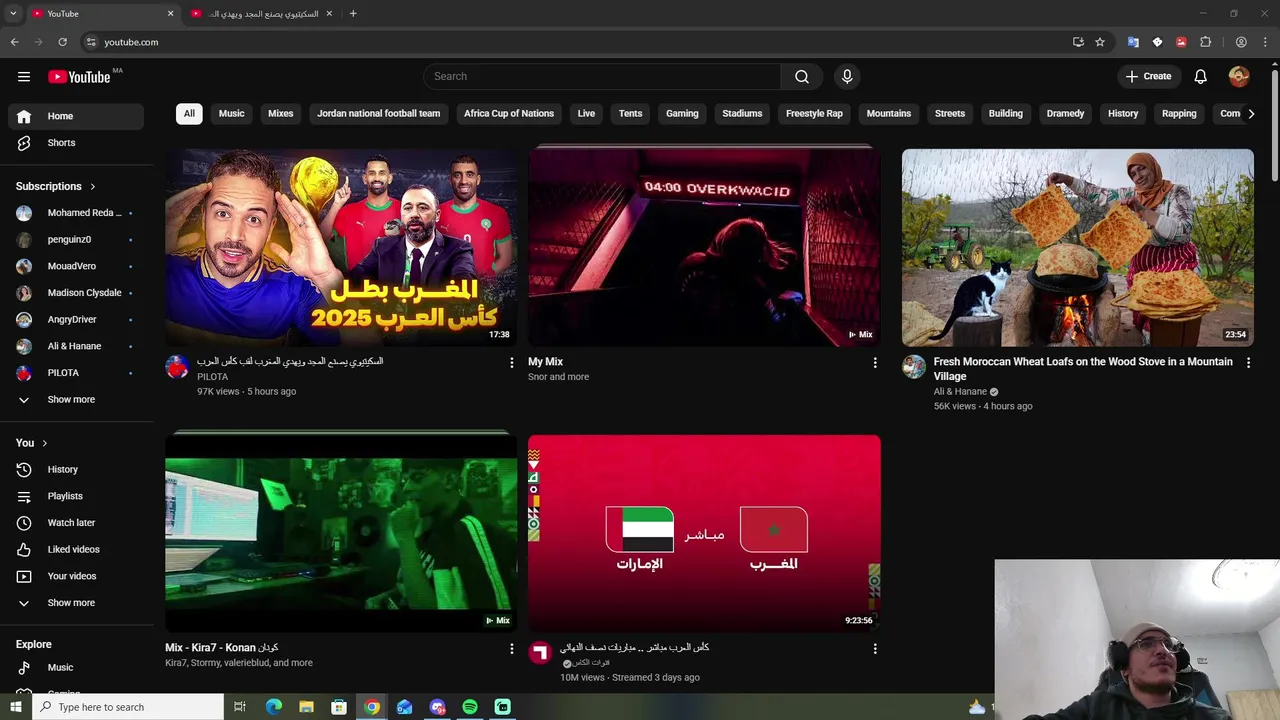Open Watch later in the sidebar
Image resolution: width=1280 pixels, height=720 pixels.
(x=76, y=523)
